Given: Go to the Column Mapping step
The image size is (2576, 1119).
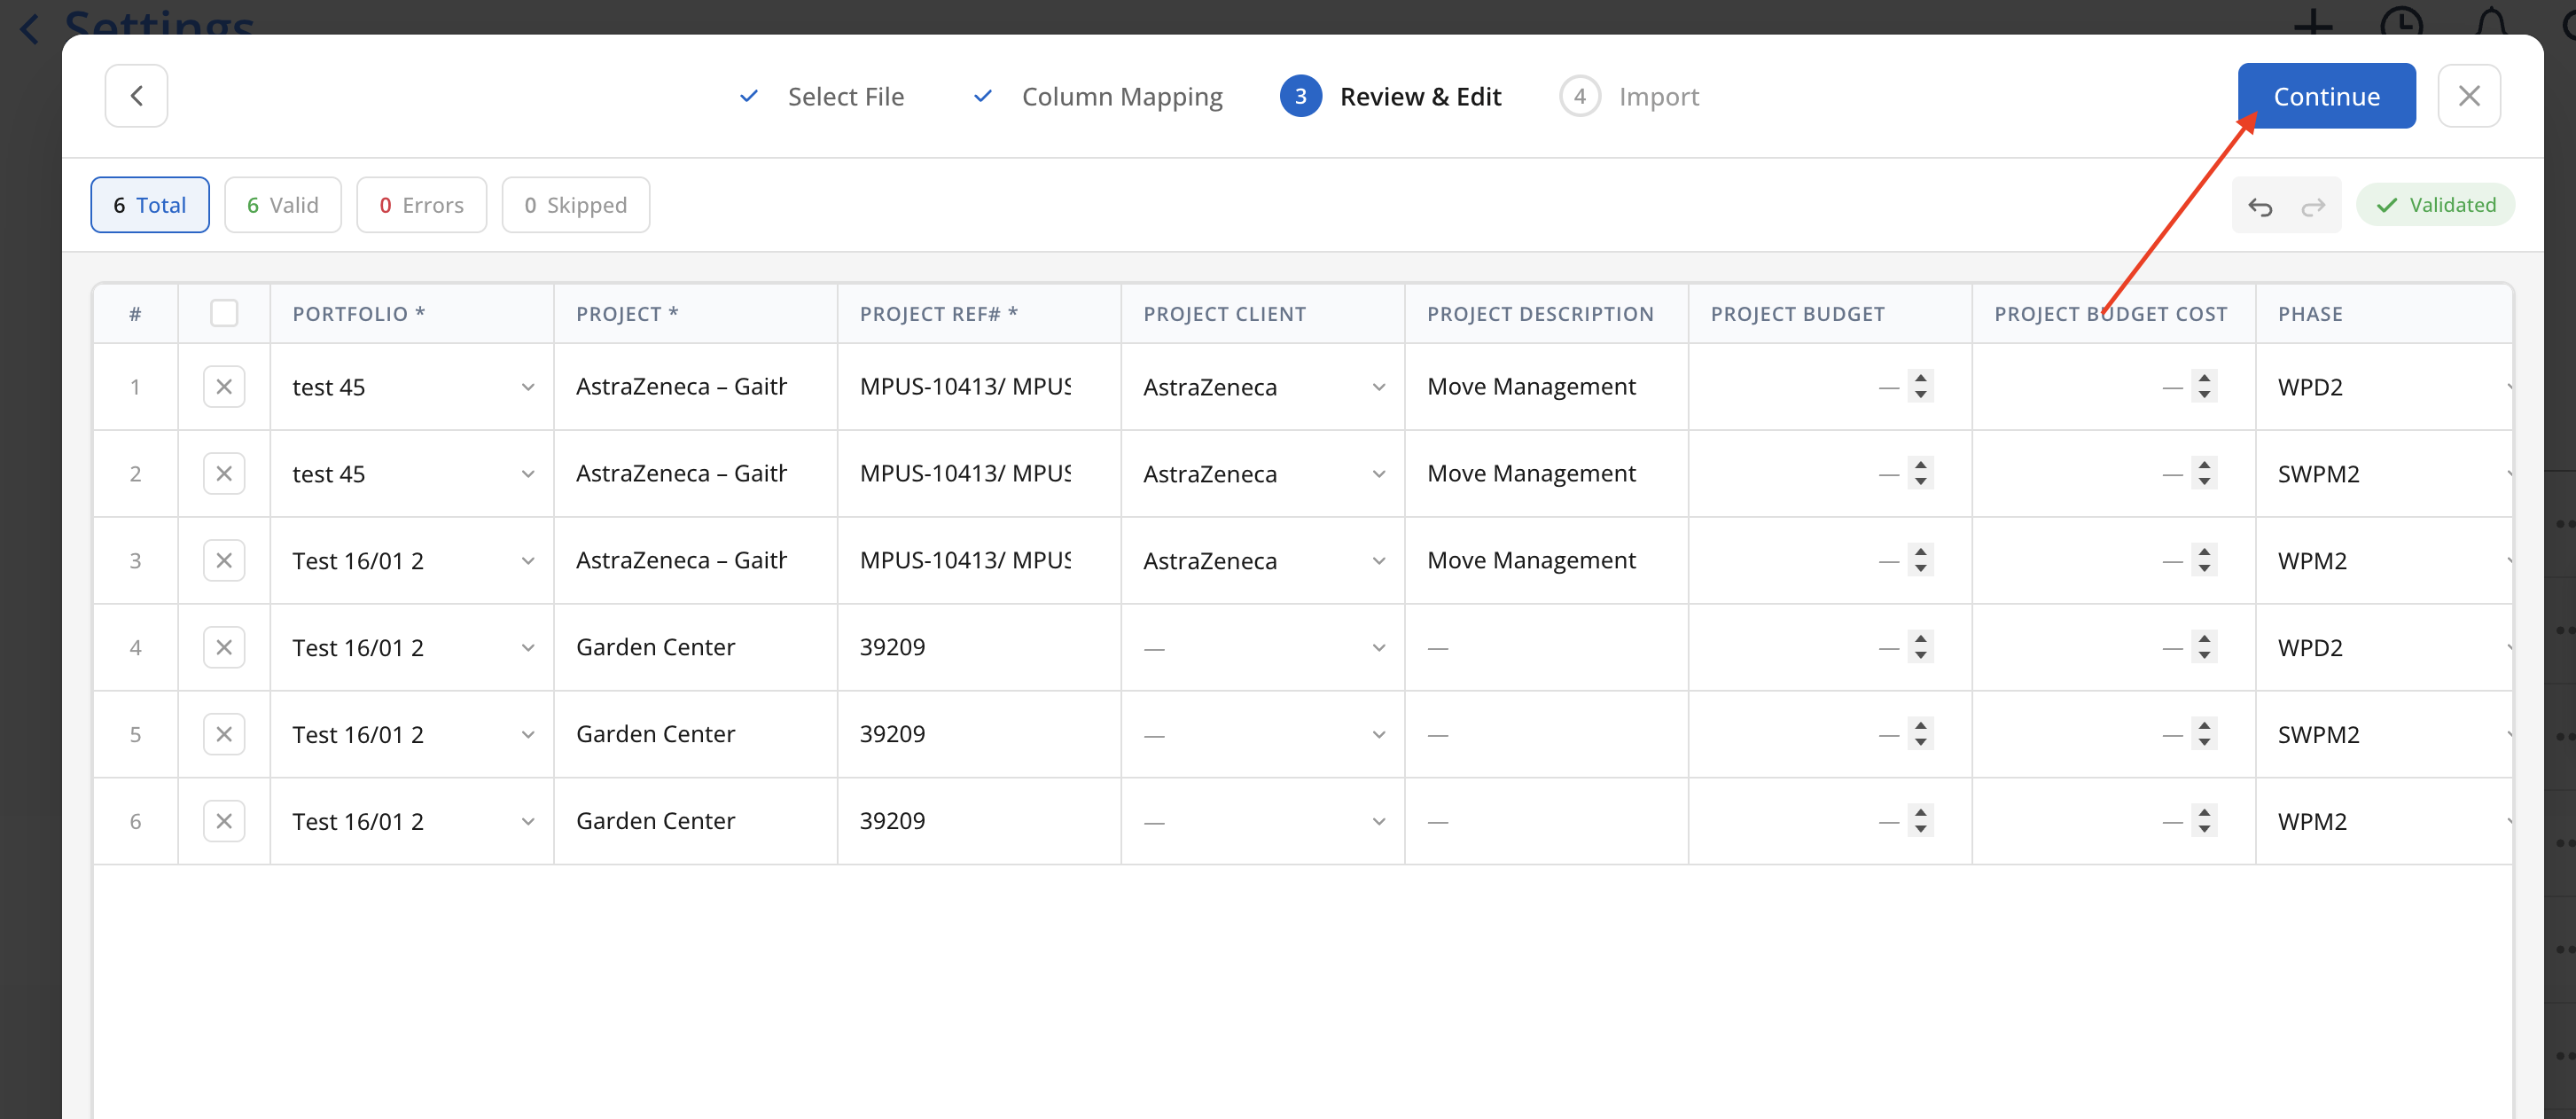Looking at the screenshot, I should click(1121, 96).
